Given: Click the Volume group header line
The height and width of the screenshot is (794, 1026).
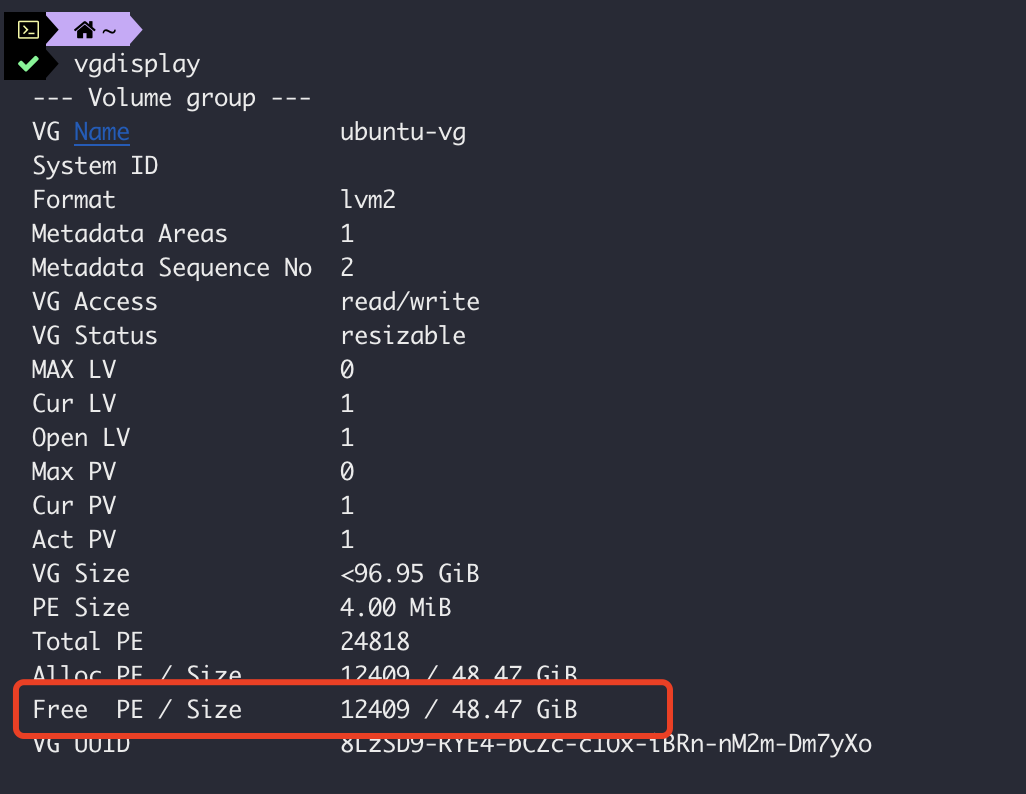Looking at the screenshot, I should (172, 98).
